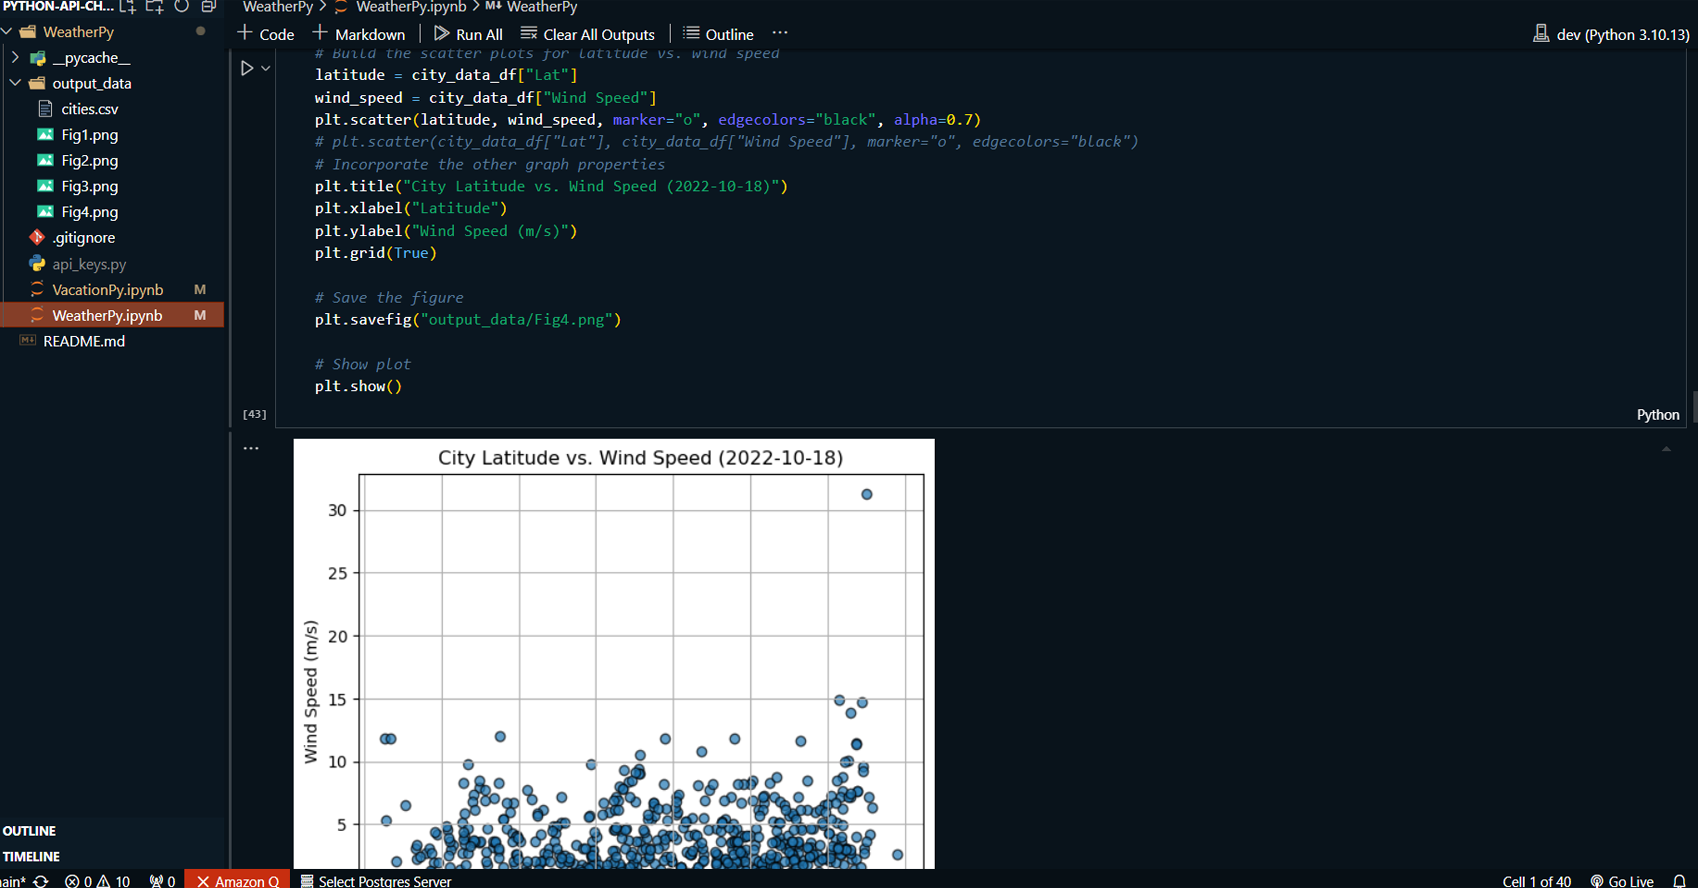Open the Fig4.png file

tap(89, 212)
